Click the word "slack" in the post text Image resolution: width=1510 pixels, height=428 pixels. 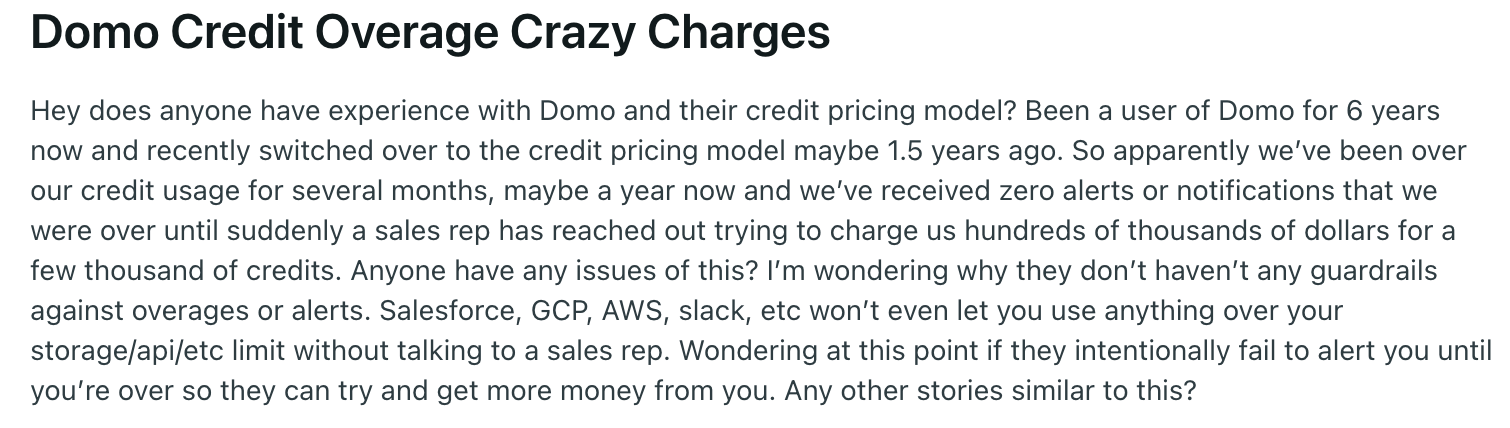[711, 310]
